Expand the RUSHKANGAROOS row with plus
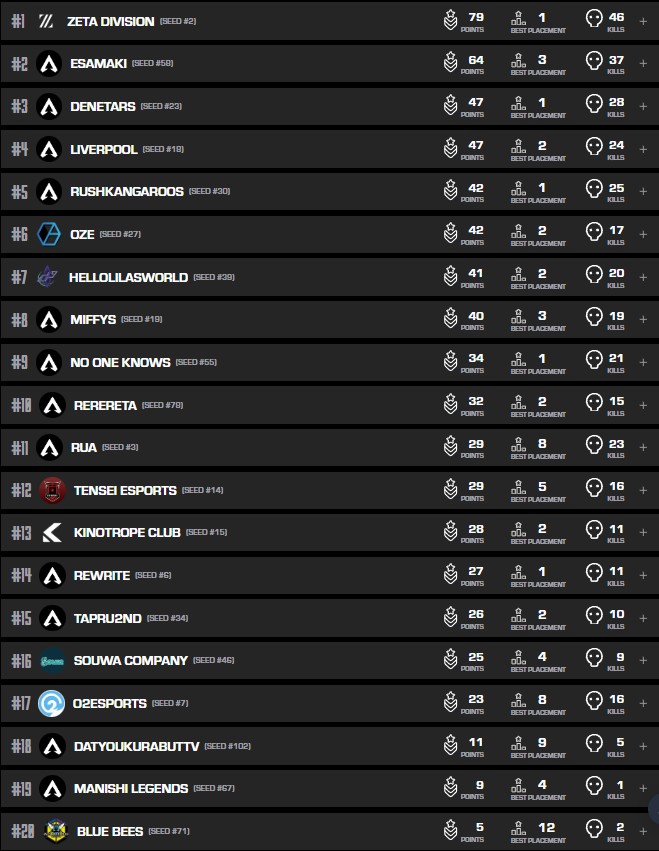The width and height of the screenshot is (659, 851). (x=643, y=191)
